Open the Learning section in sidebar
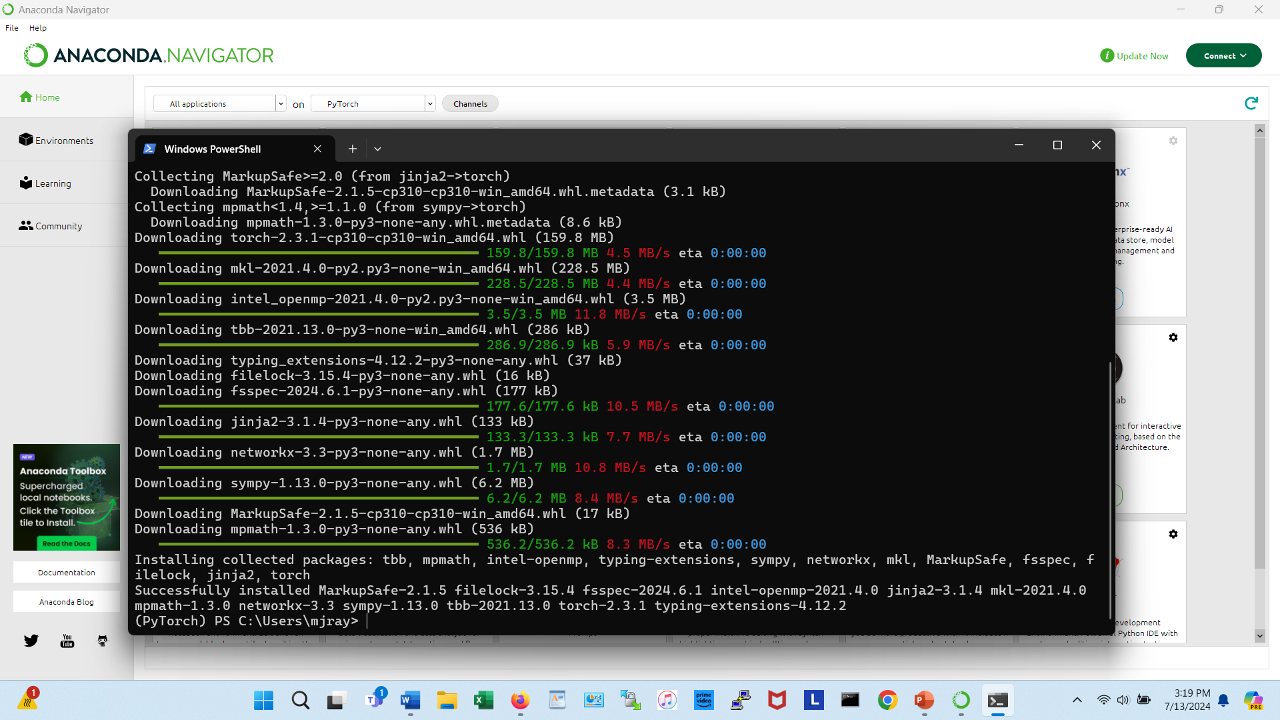The width and height of the screenshot is (1280, 720). 49,183
